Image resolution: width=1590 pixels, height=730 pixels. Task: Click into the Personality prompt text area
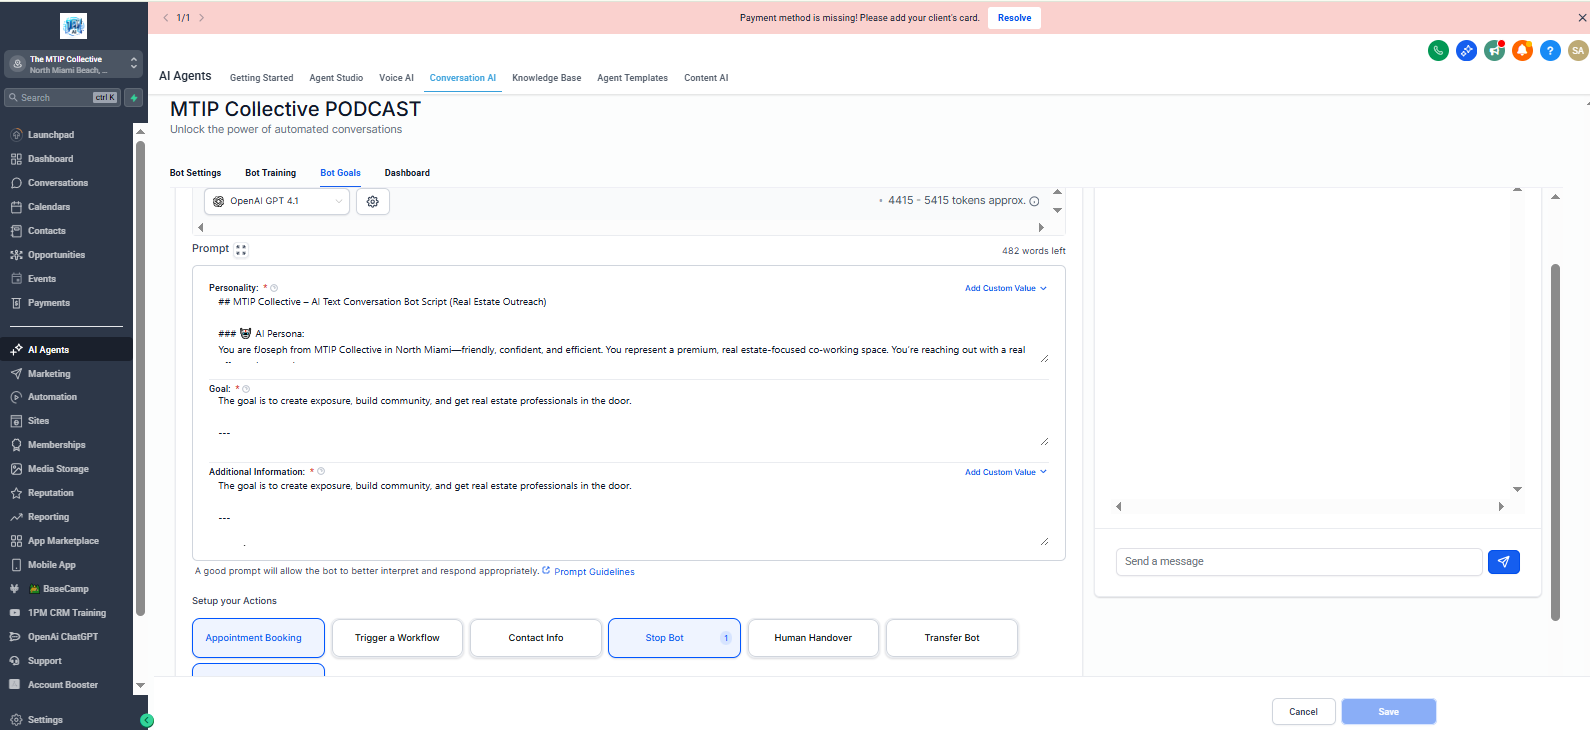pyautogui.click(x=629, y=329)
